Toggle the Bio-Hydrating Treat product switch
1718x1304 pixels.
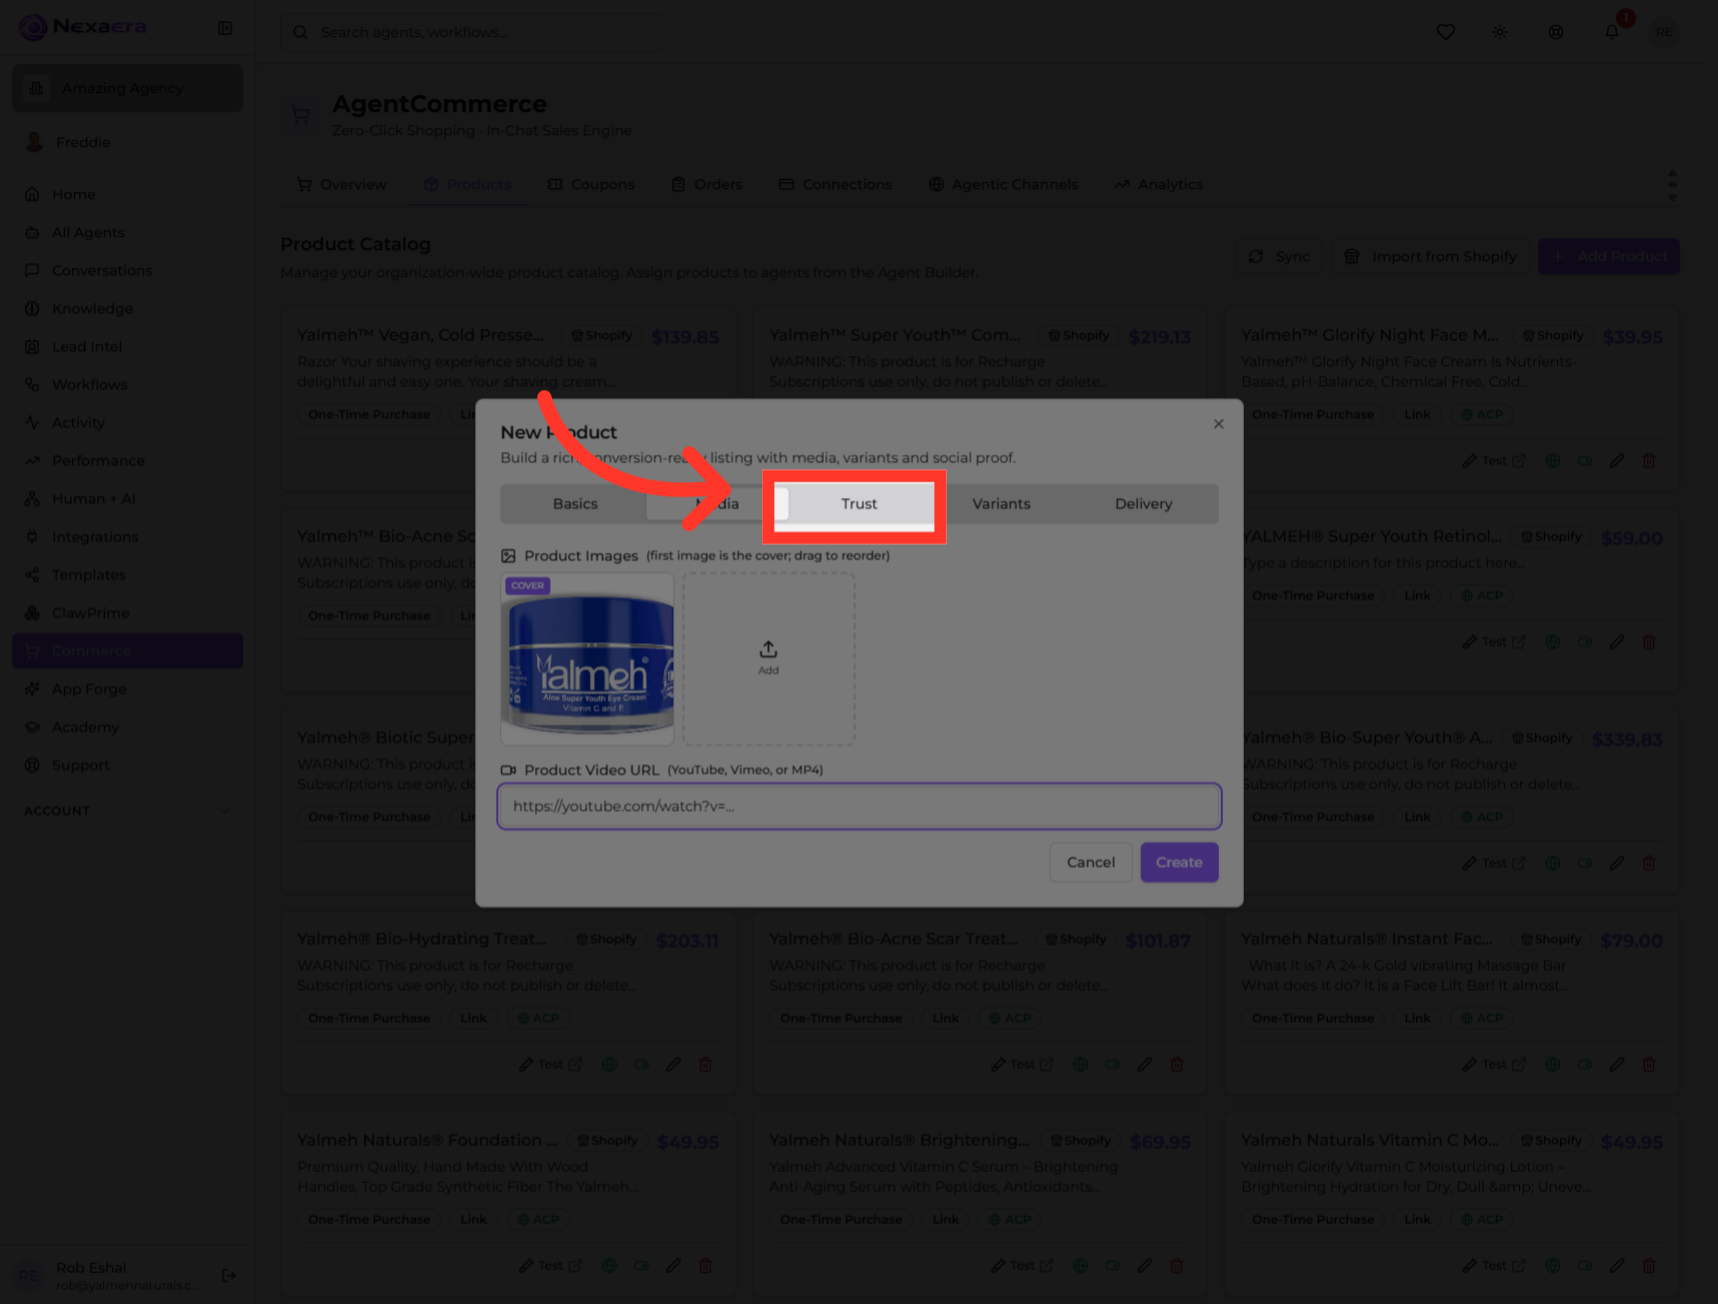[x=641, y=1064]
